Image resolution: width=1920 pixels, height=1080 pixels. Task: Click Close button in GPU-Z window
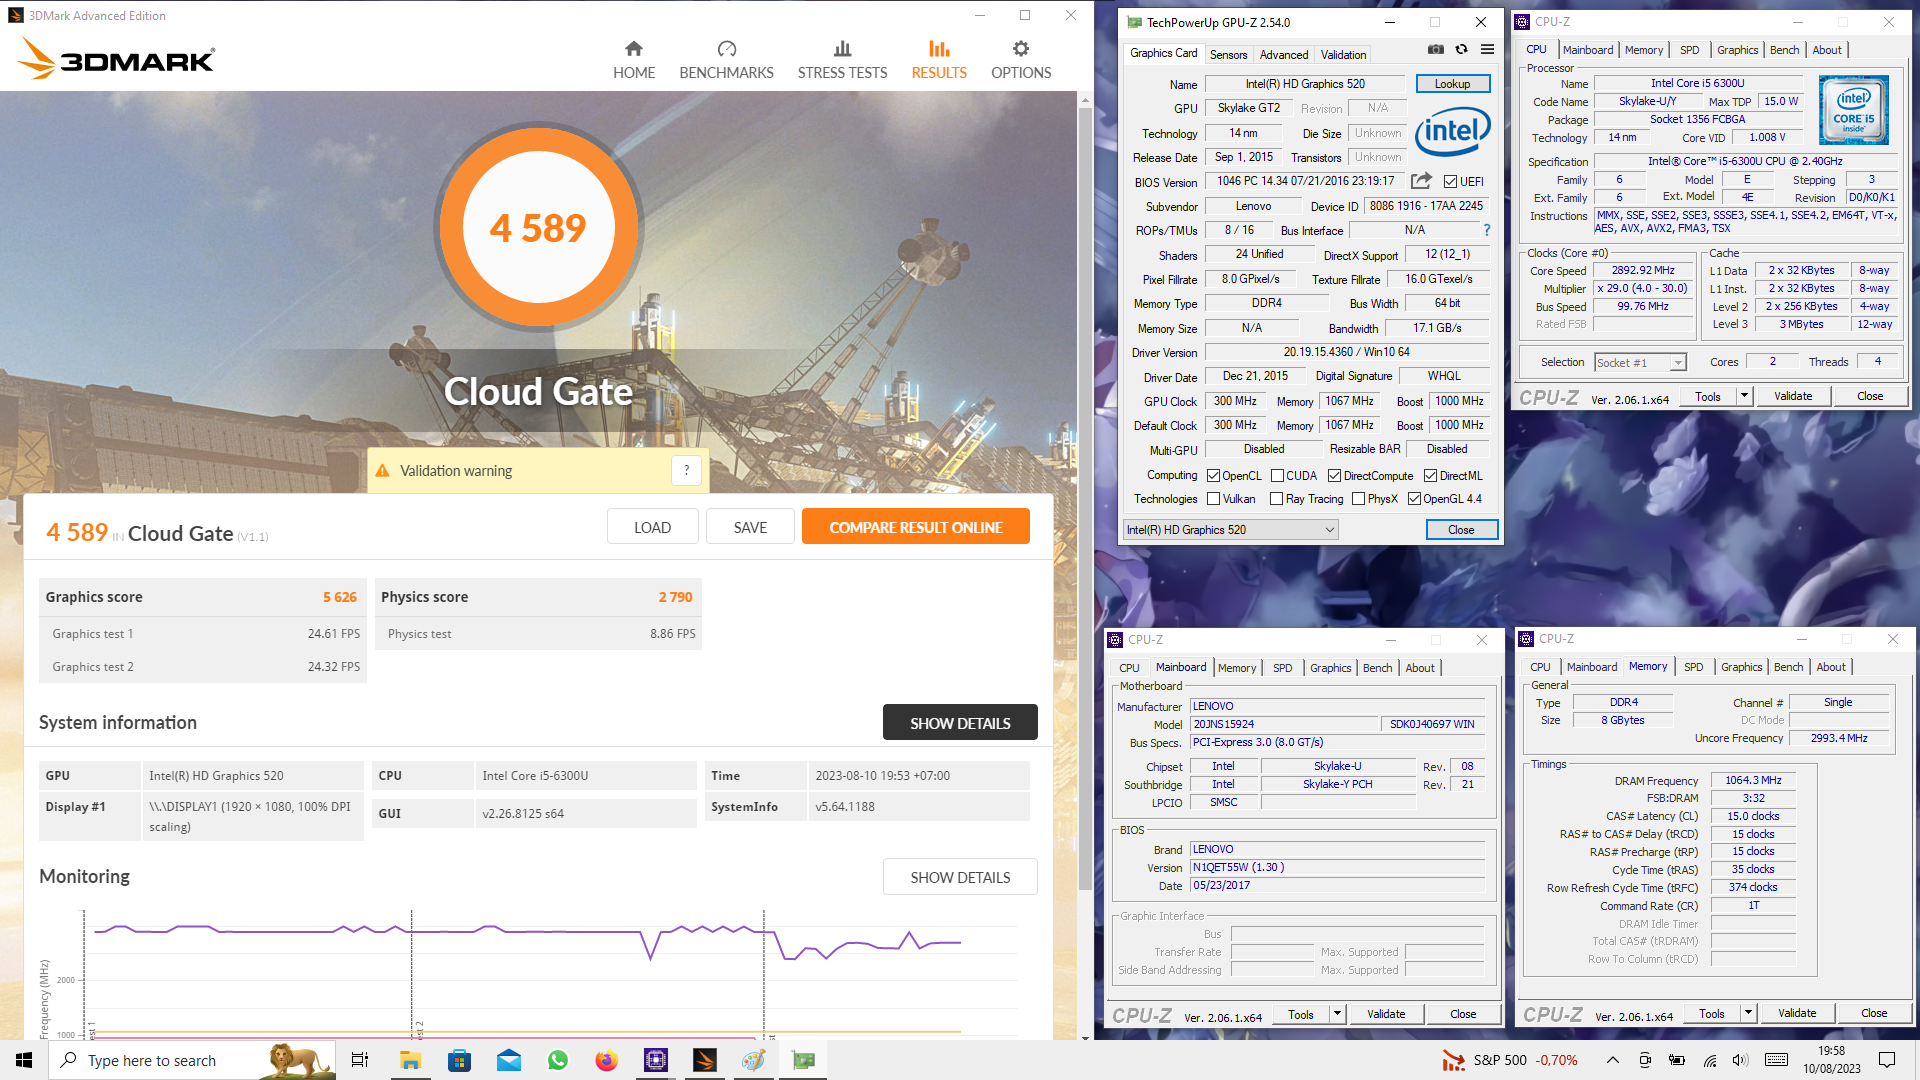[1461, 530]
